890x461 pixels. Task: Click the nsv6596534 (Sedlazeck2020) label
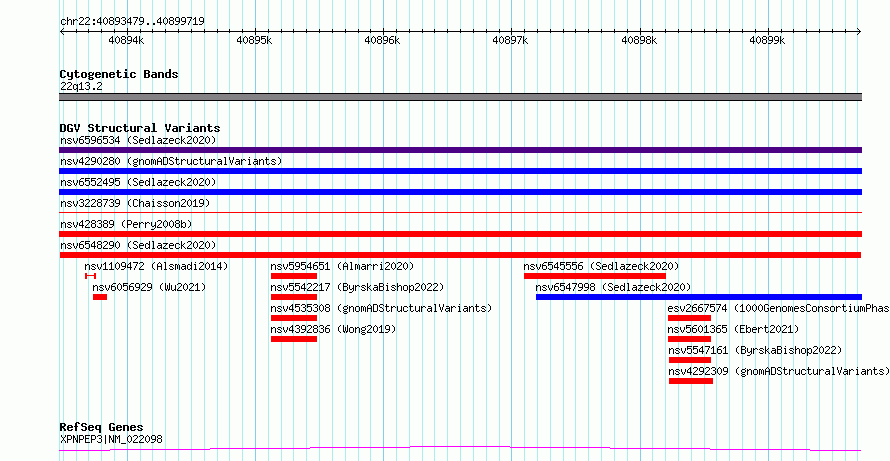[138, 140]
